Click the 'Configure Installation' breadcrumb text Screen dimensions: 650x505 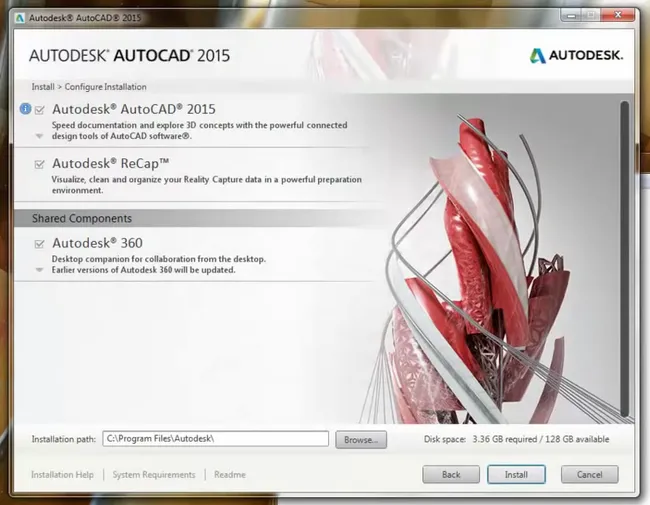(x=105, y=87)
